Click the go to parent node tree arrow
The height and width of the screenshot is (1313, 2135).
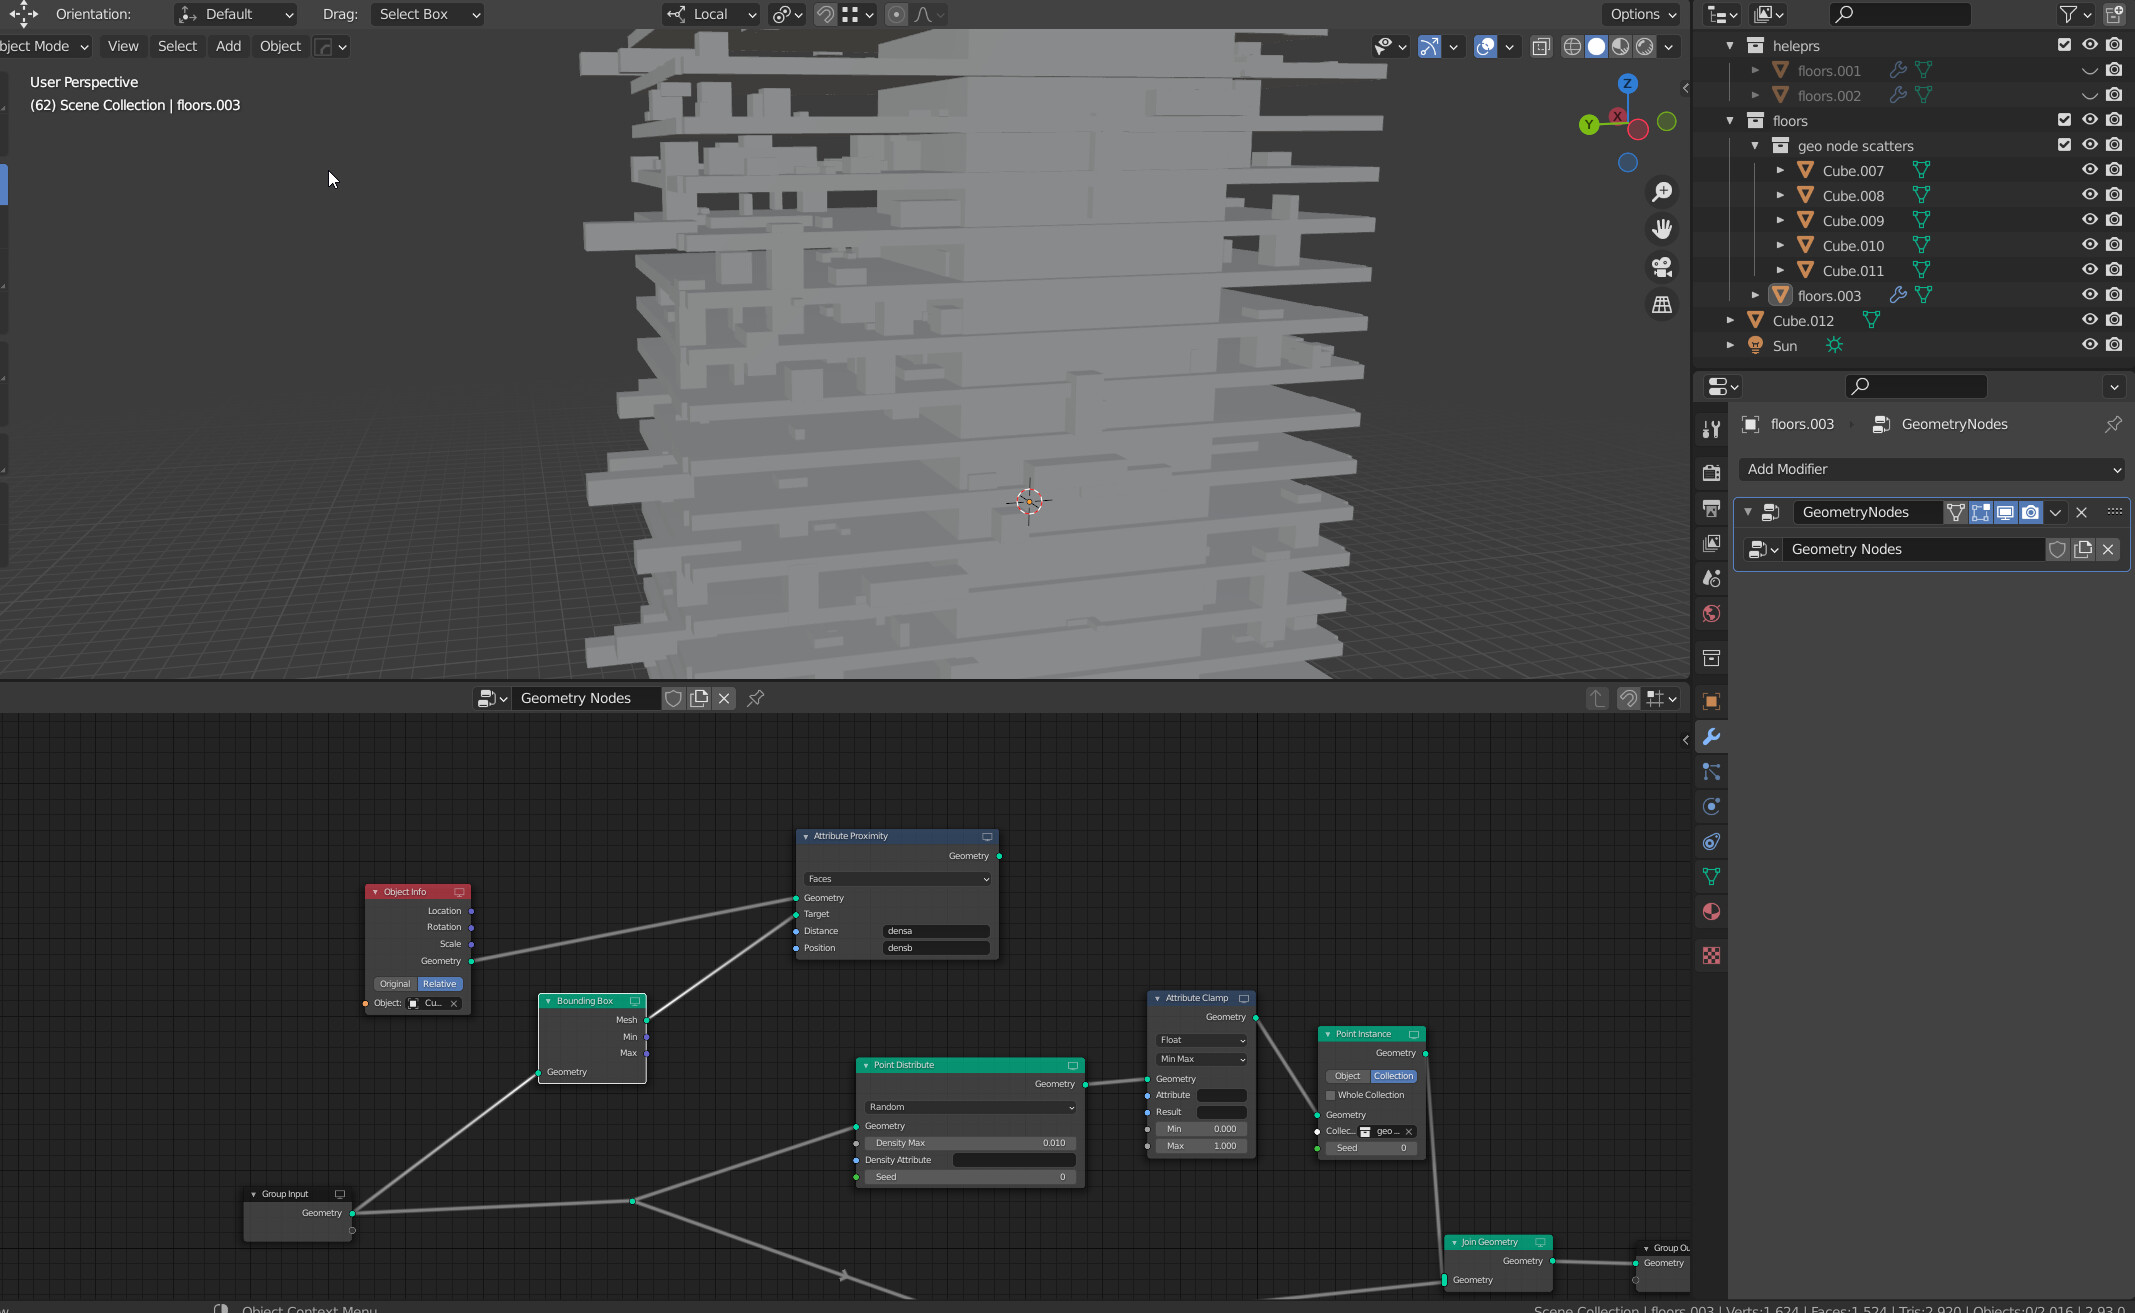[1597, 698]
